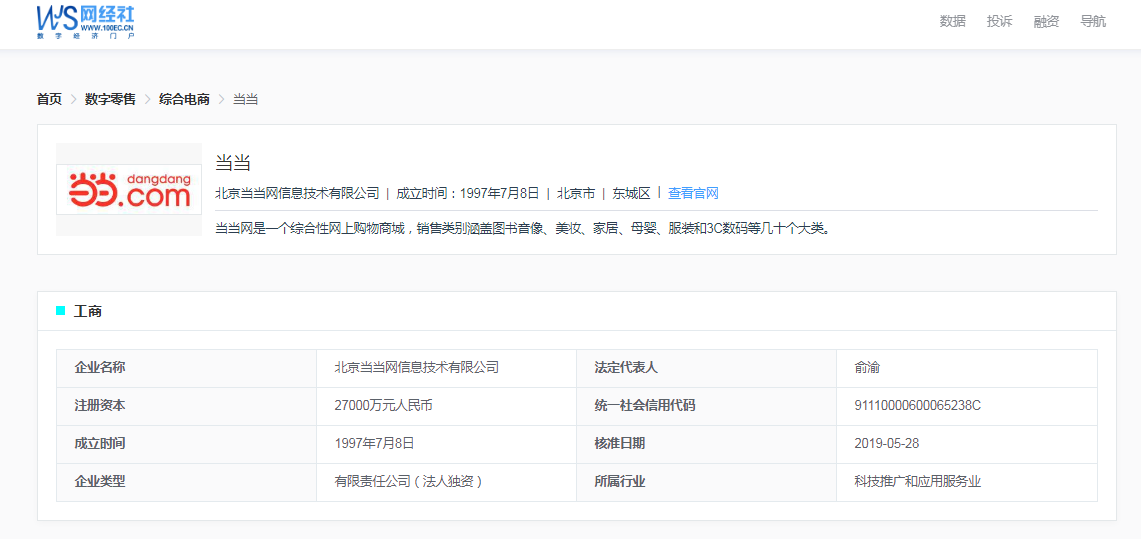
Task: Select 当当 in the breadcrumb
Action: [x=245, y=99]
